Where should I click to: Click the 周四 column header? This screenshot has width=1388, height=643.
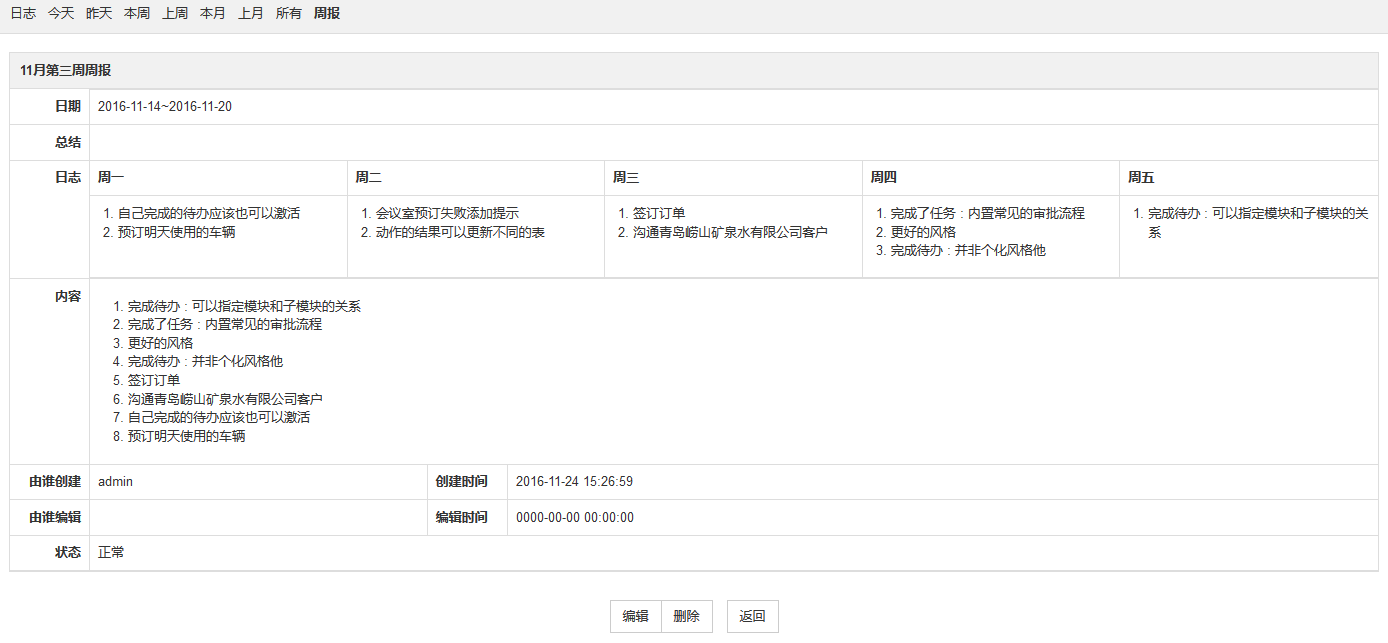883,178
